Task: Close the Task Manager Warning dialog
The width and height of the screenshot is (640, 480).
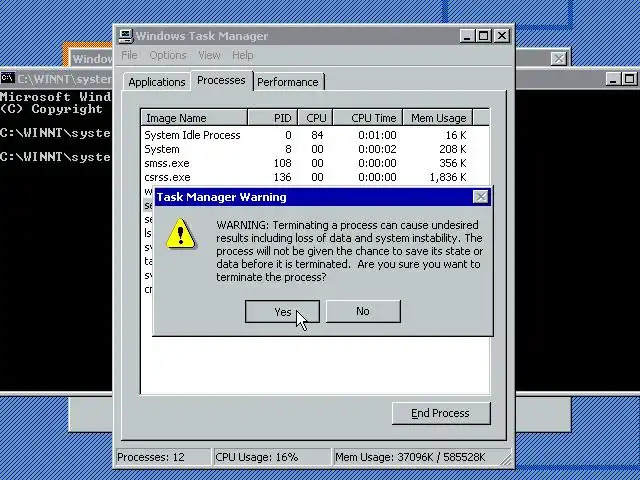Action: [x=480, y=197]
